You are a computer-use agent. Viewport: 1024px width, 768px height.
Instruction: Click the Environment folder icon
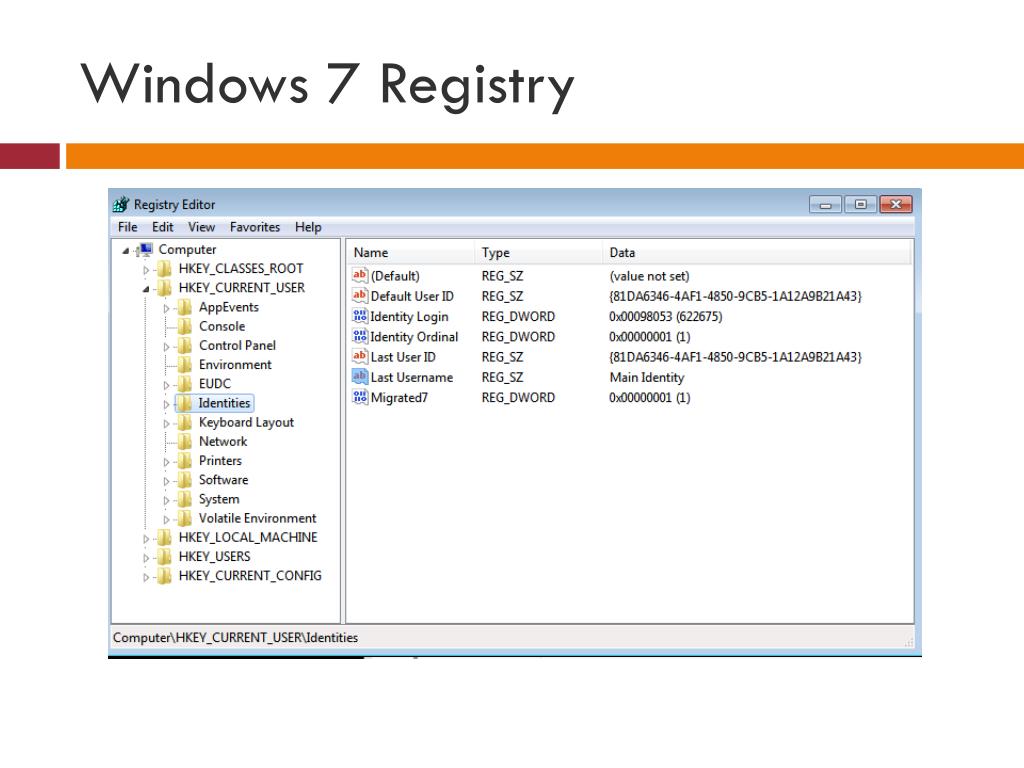(185, 364)
